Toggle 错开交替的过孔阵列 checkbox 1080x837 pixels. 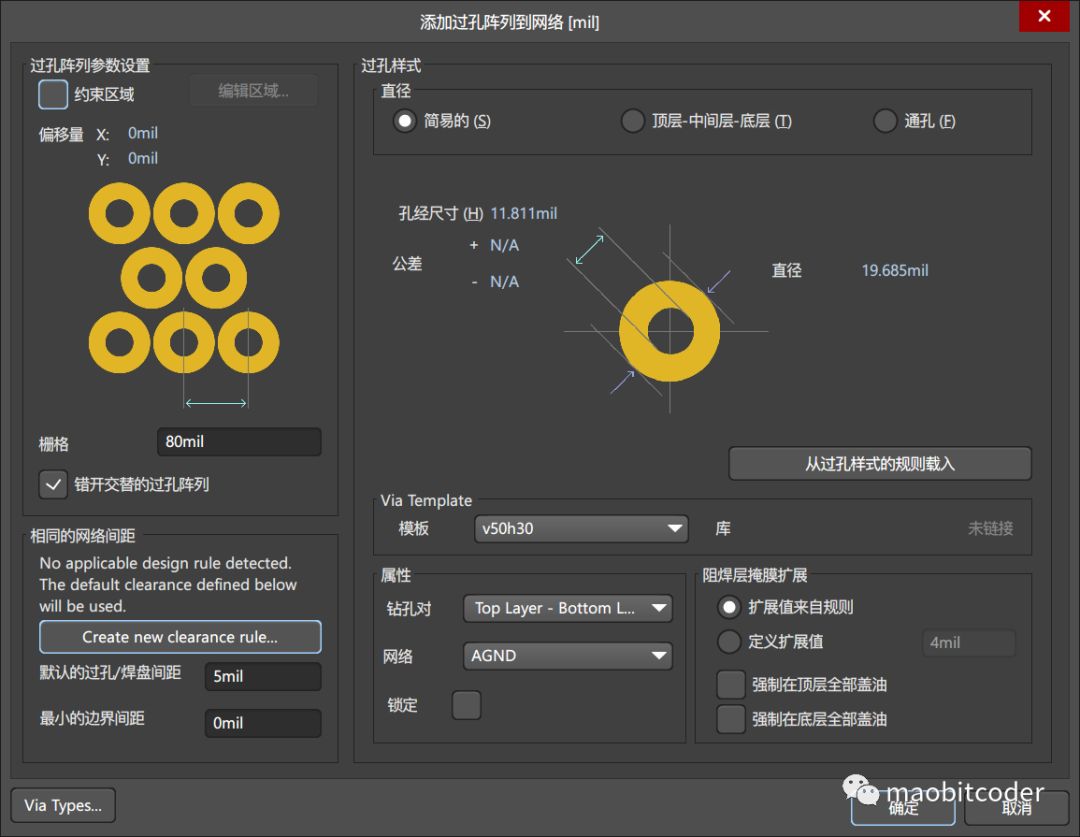(53, 484)
